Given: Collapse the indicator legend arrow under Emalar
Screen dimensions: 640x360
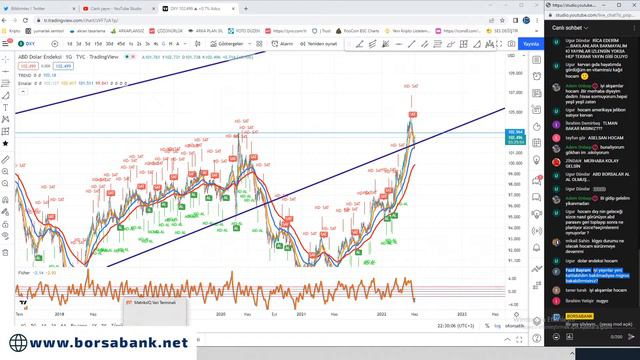Looking at the screenshot, I should (x=23, y=92).
